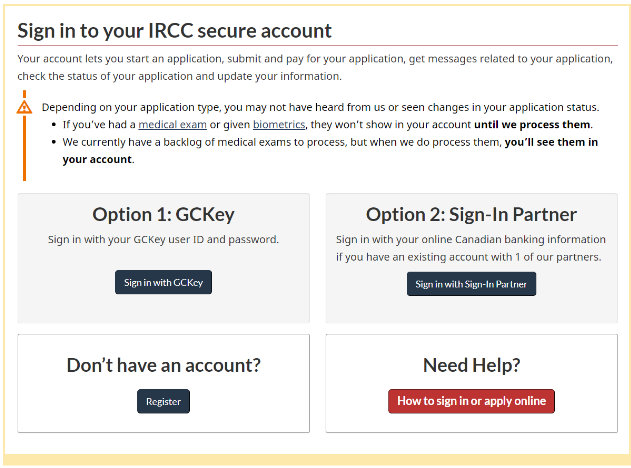631x468 pixels.
Task: Click the bold text 'you'll see them in your account'
Action: (330, 151)
